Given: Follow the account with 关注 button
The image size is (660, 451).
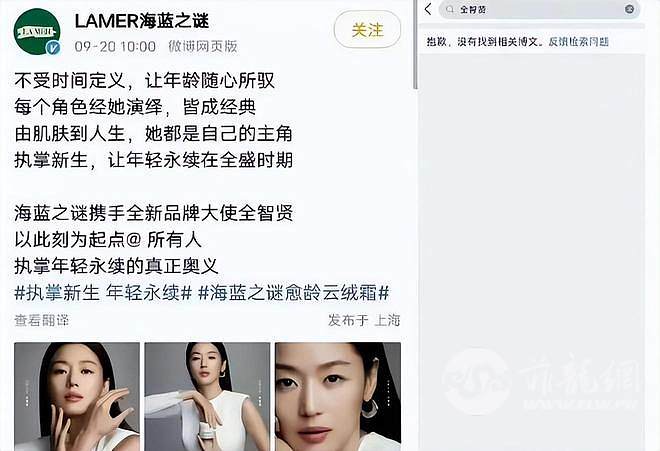Looking at the screenshot, I should tap(367, 29).
